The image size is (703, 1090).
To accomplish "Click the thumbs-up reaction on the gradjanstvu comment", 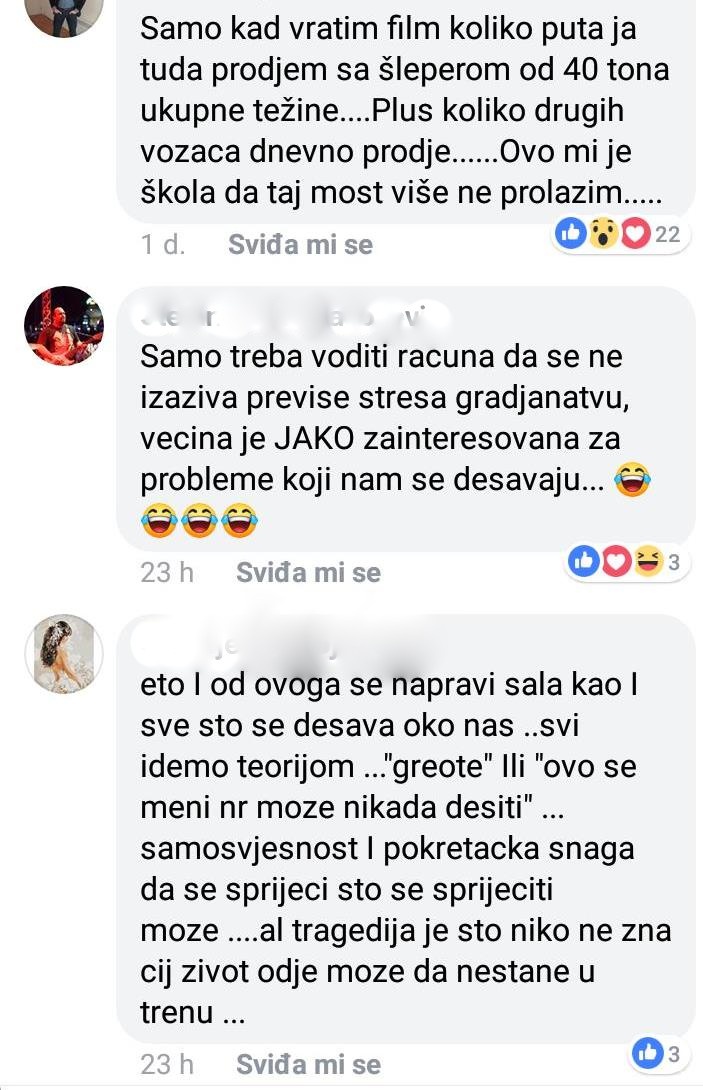I will click(584, 561).
